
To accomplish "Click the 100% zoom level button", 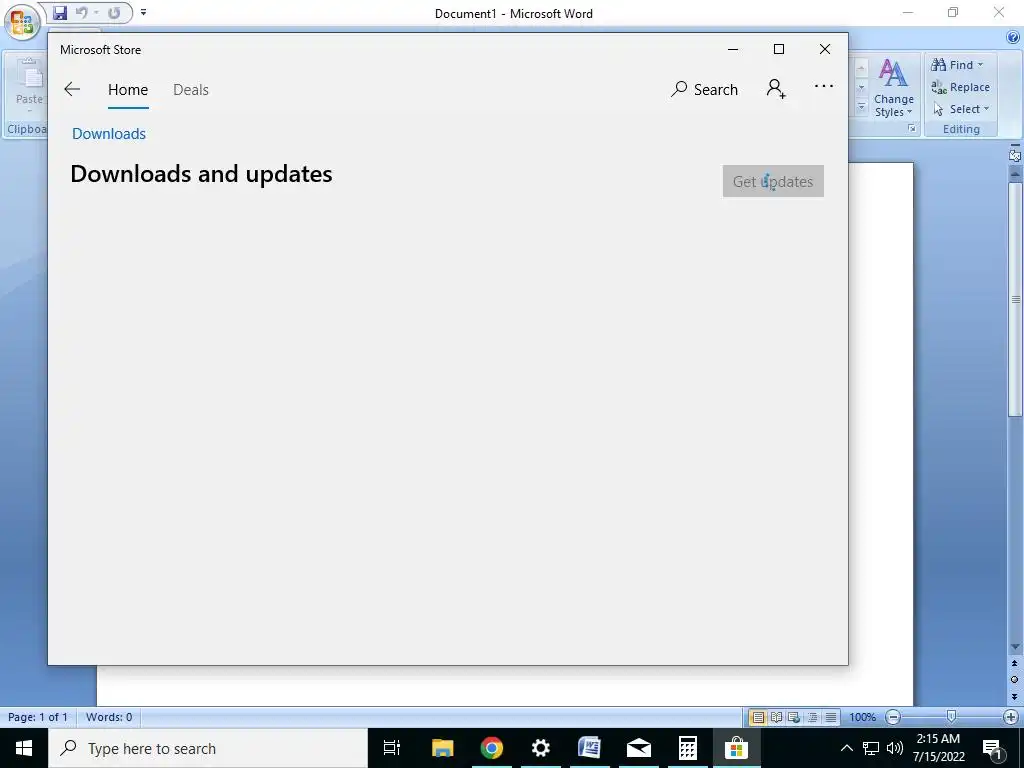I will pyautogui.click(x=862, y=717).
